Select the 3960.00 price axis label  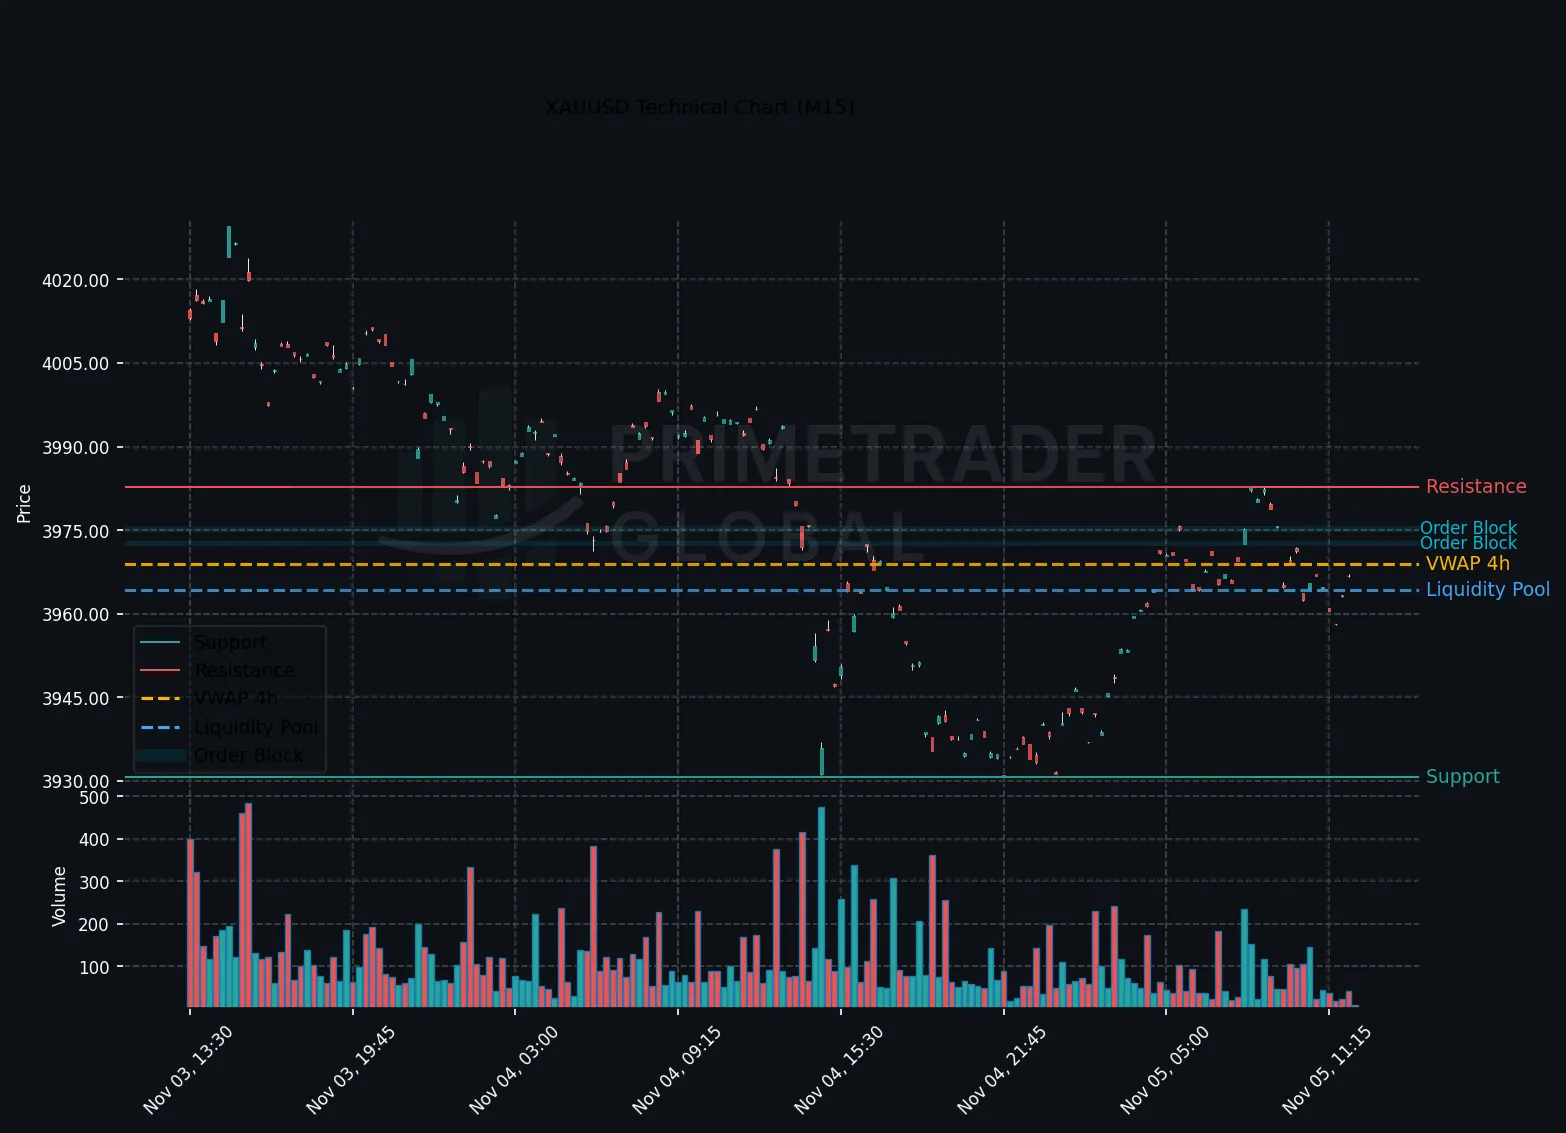75,614
